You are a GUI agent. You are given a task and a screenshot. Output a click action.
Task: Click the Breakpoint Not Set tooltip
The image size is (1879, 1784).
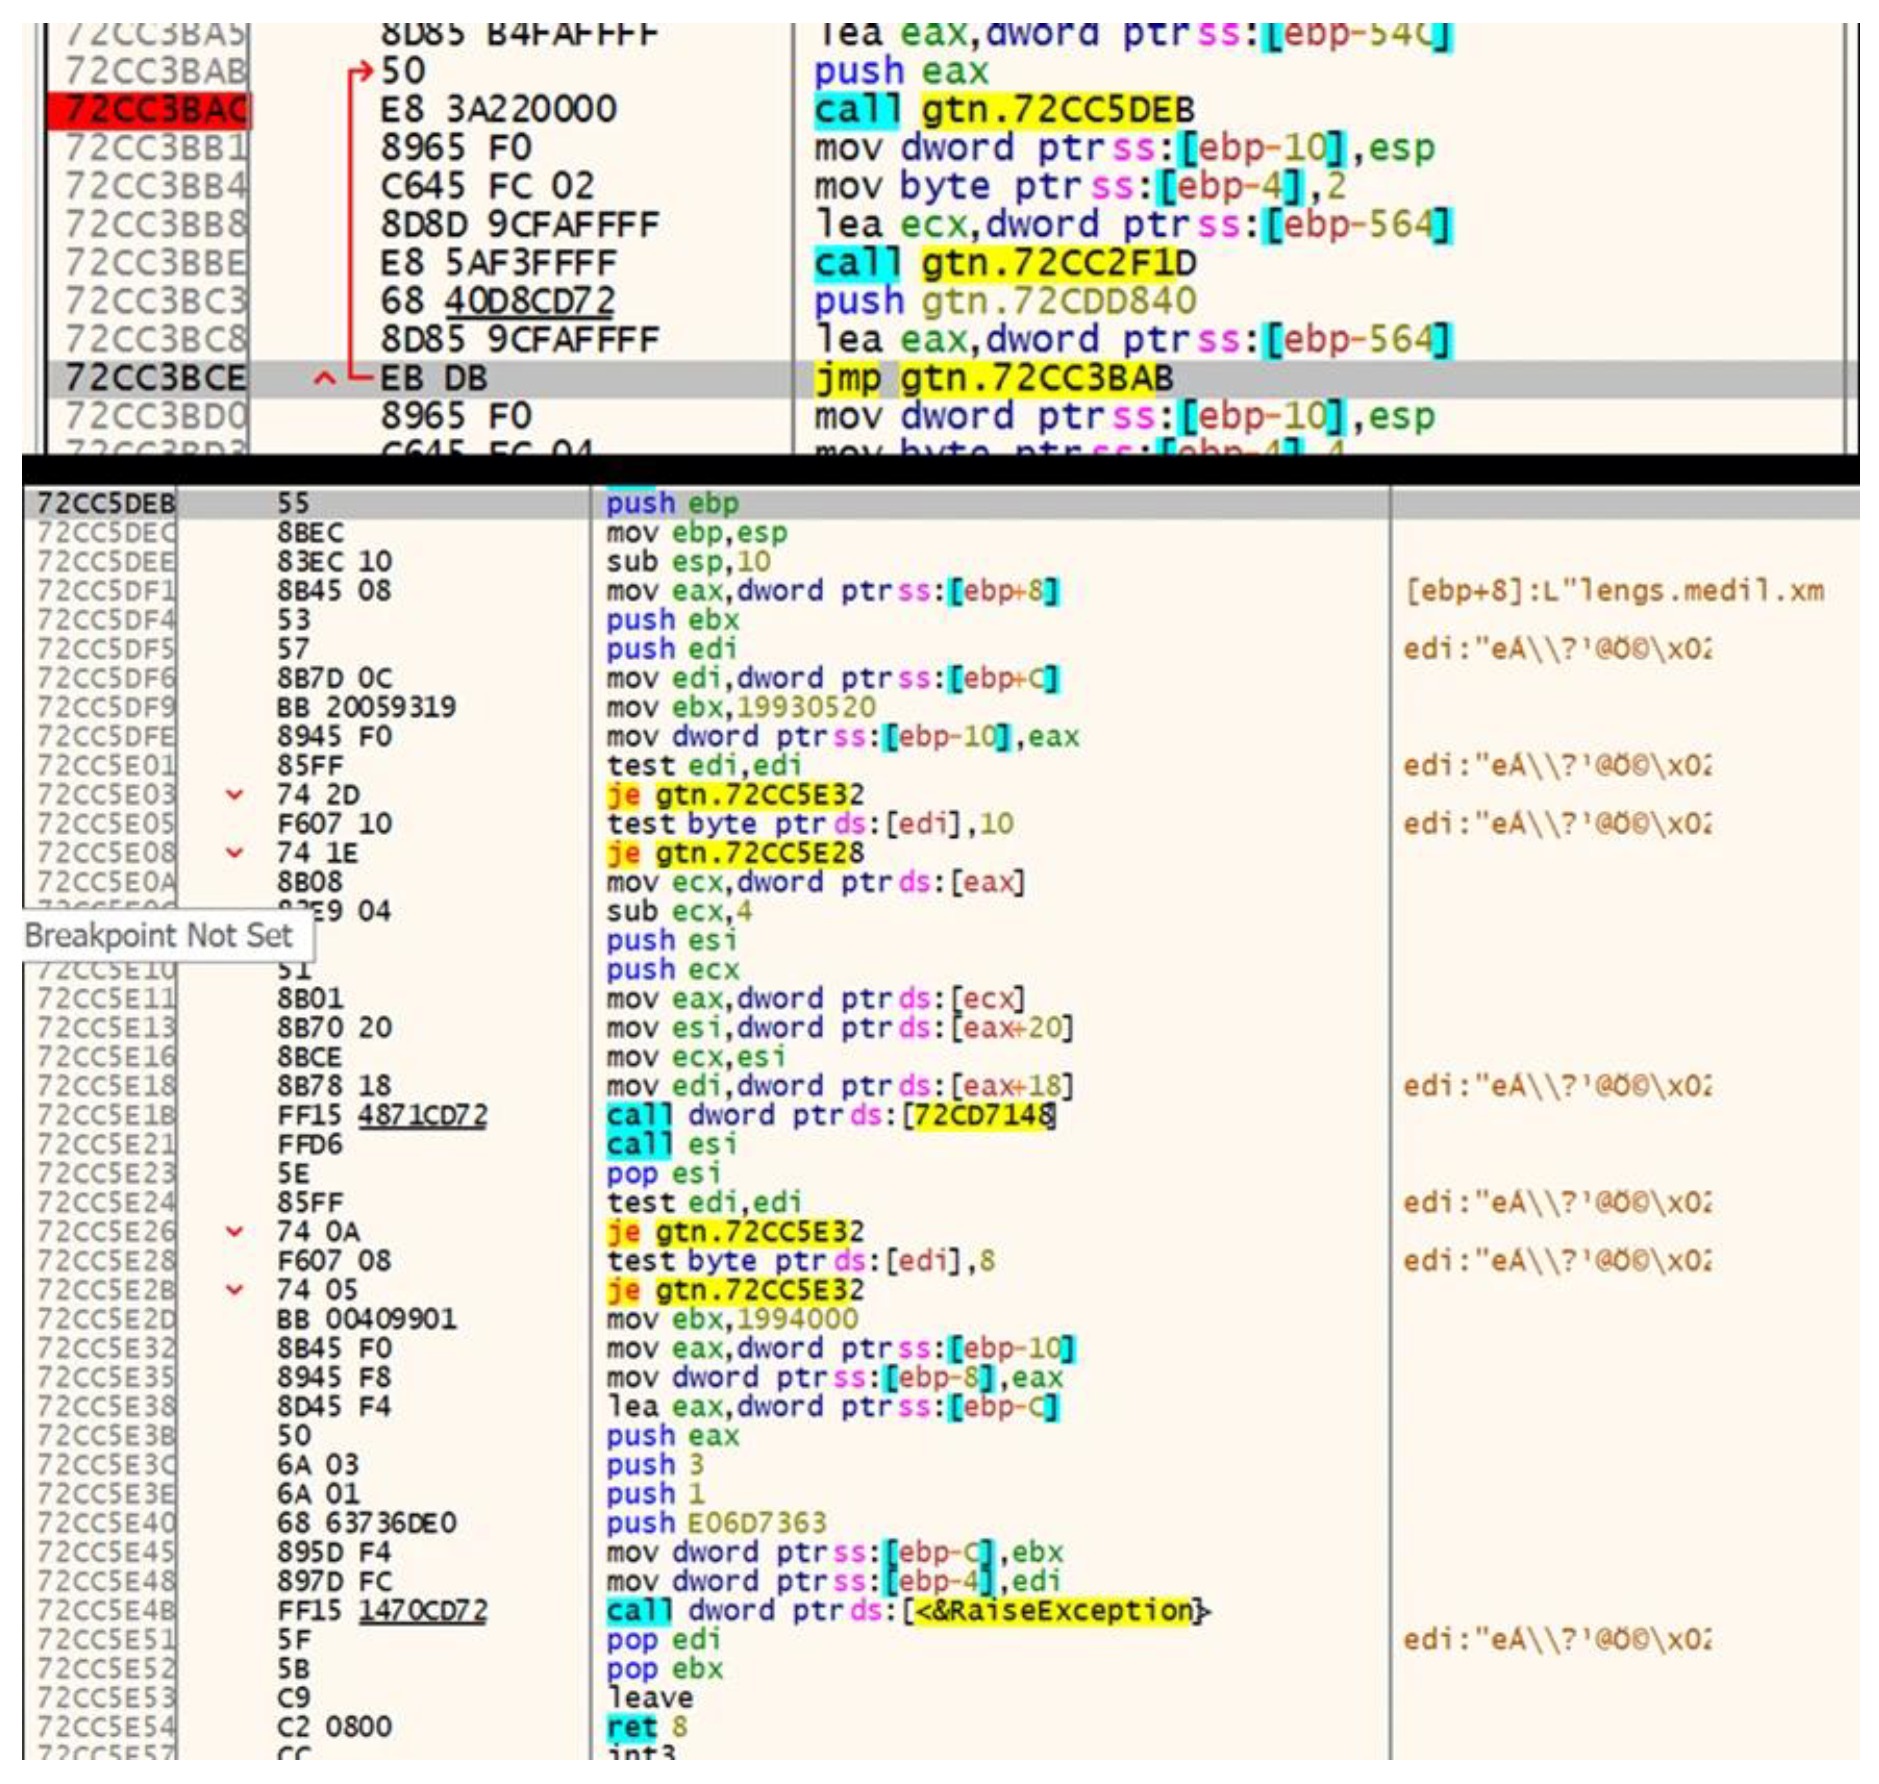point(160,936)
